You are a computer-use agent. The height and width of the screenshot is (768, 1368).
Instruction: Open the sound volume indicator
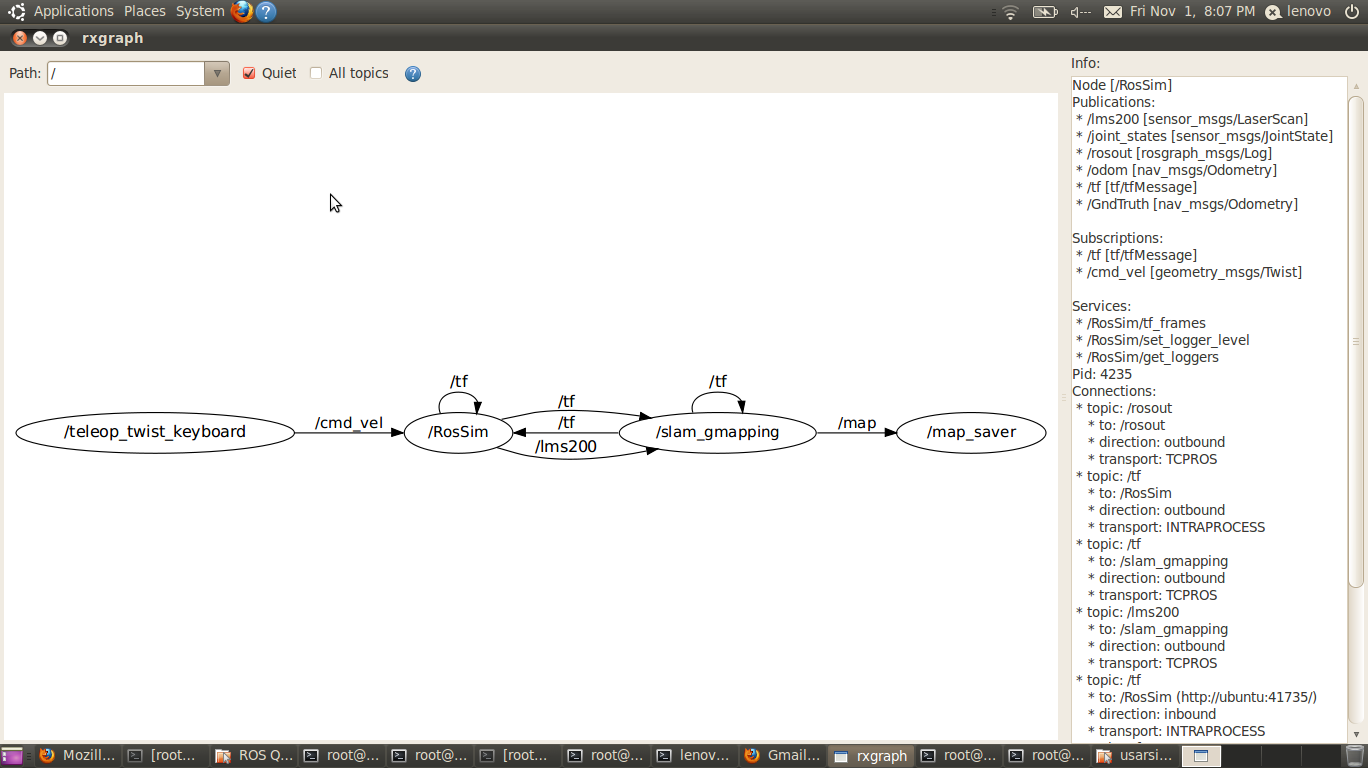pos(1081,12)
